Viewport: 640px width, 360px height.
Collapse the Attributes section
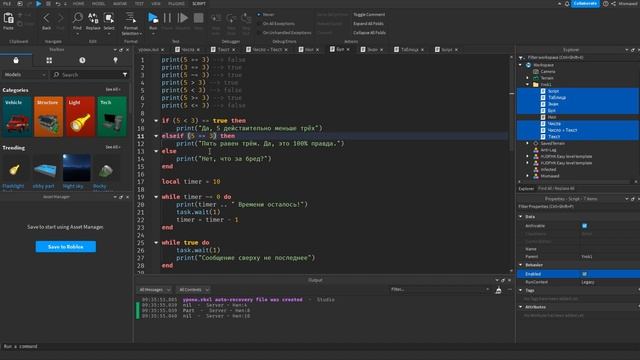(521, 307)
